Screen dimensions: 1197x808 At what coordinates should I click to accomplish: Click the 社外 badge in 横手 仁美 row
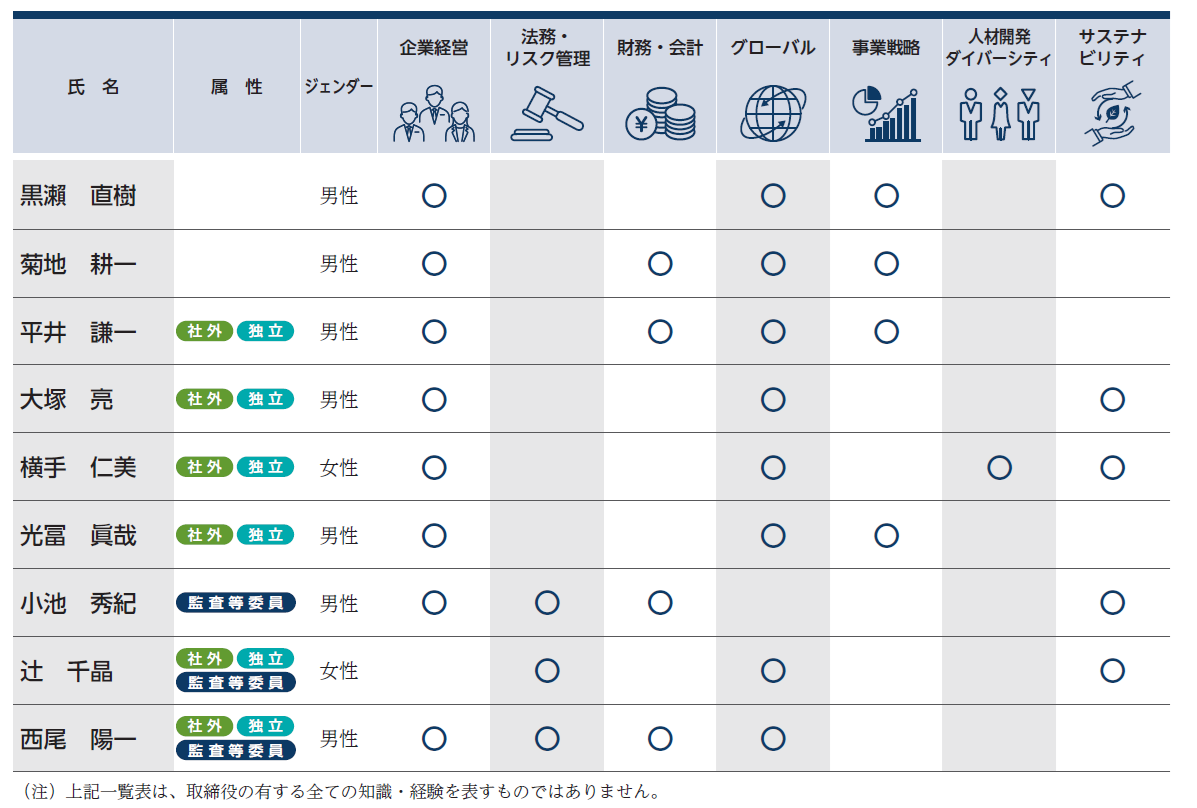tap(205, 467)
